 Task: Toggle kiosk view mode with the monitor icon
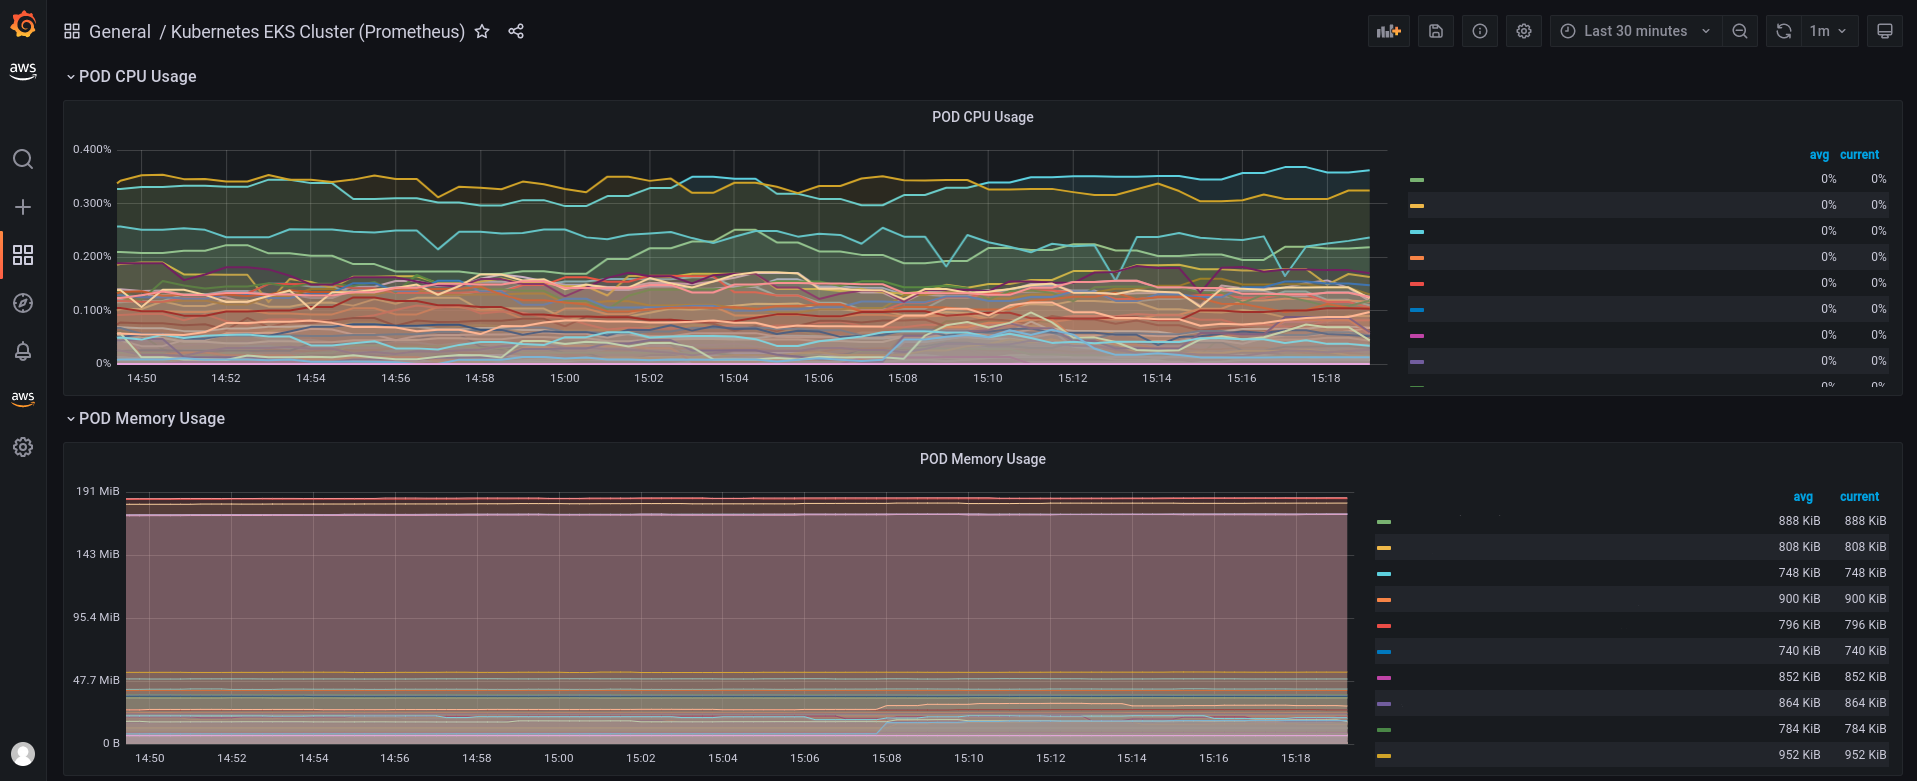pos(1885,31)
